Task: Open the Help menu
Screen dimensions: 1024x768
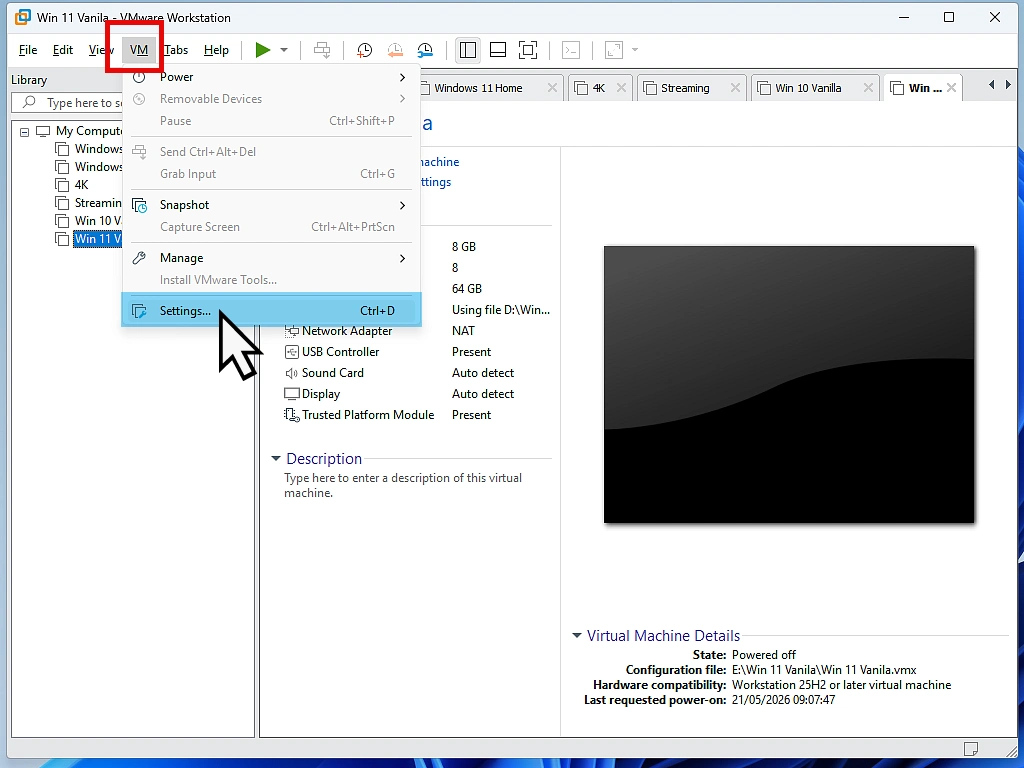Action: point(216,50)
